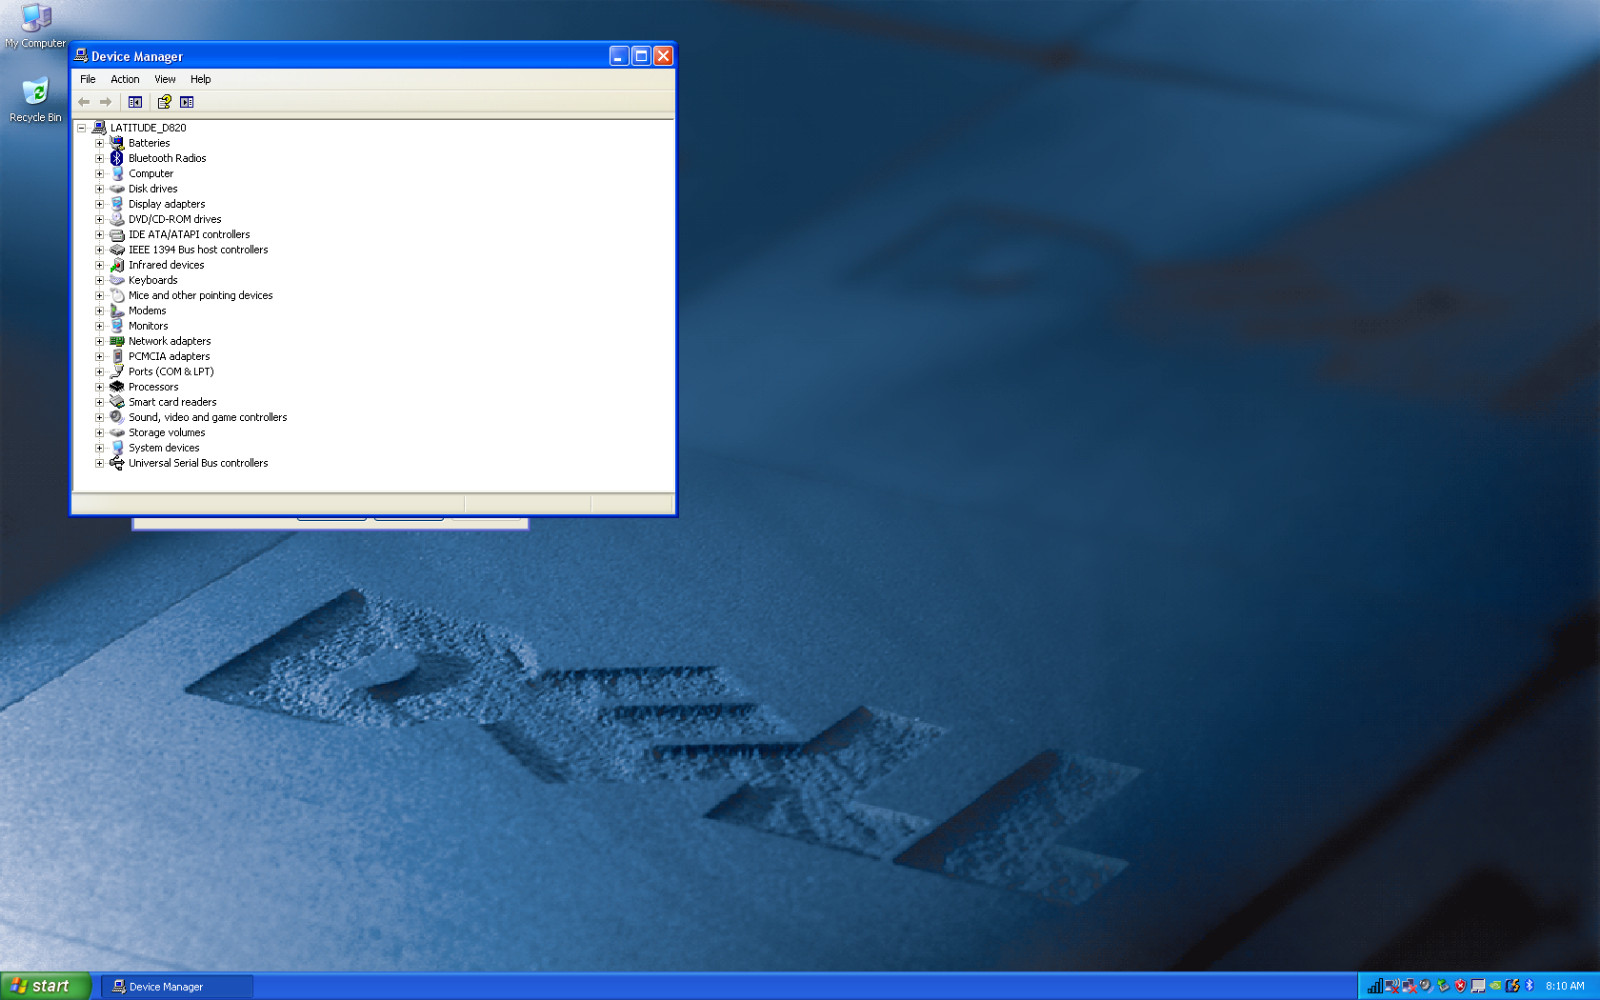Click the Universal Serial Bus controllers icon
Screen dimensions: 1600x1000
click(x=117, y=463)
